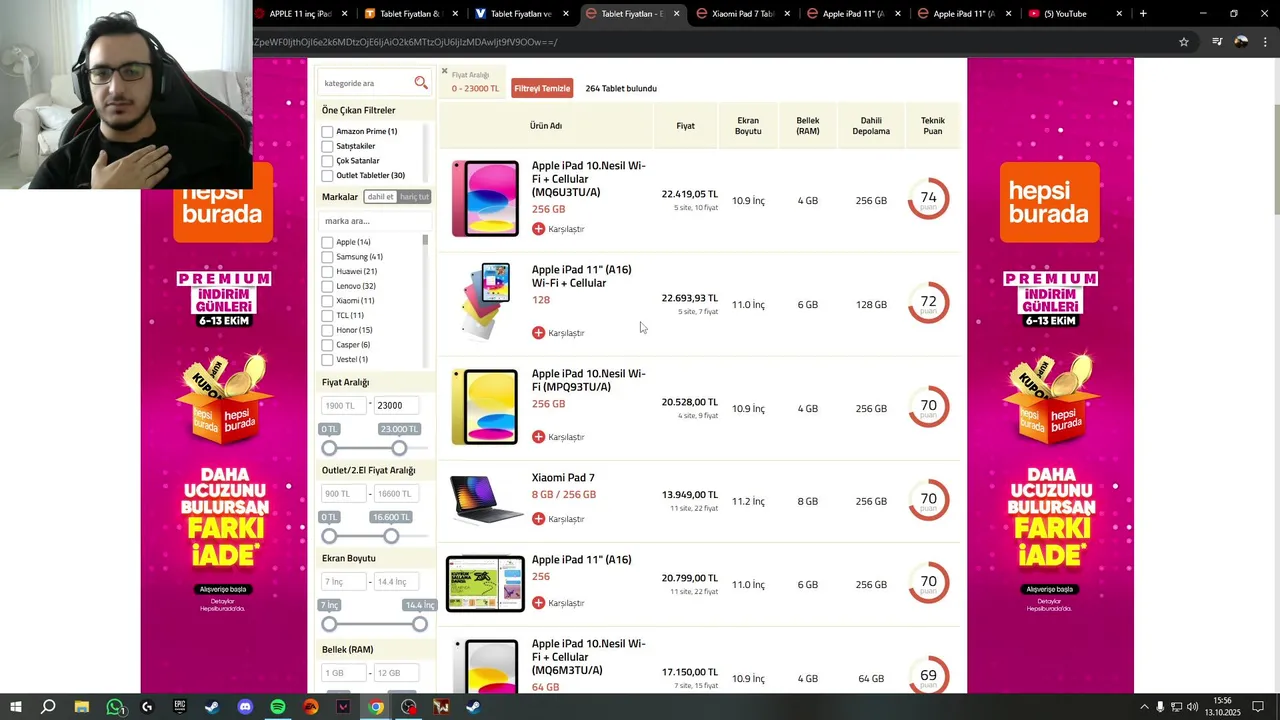Open Apple iPad 10.Nesil MPQ93TU/A link
The width and height of the screenshot is (1280, 720).
(588, 380)
